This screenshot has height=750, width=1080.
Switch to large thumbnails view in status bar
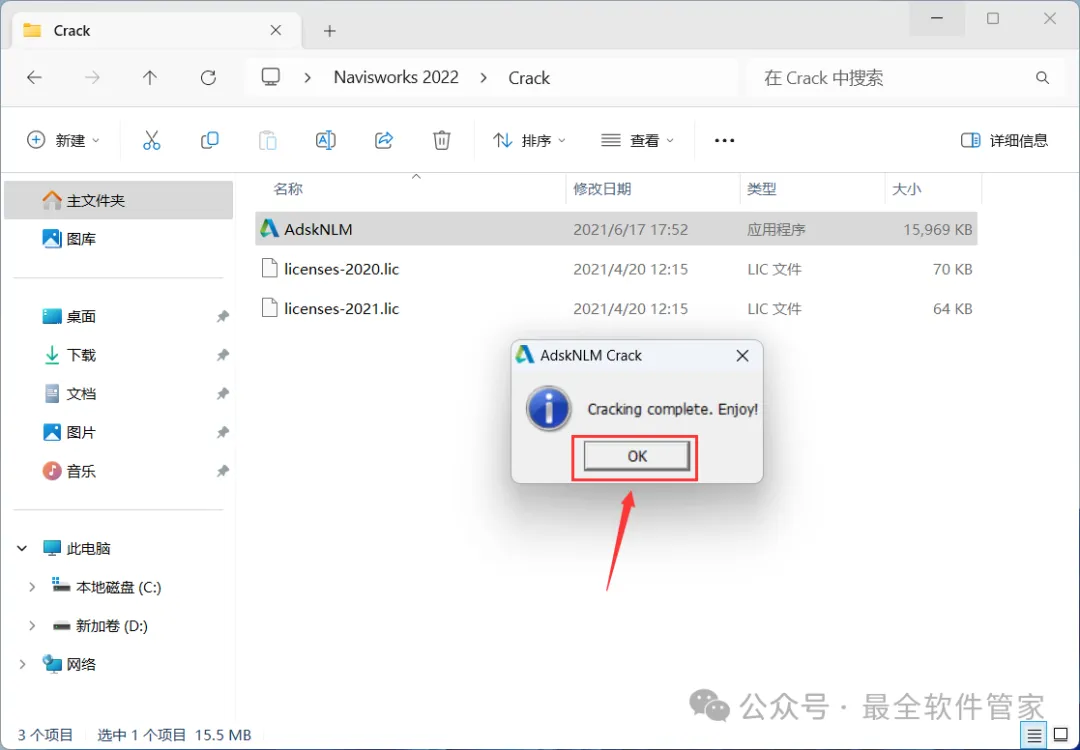click(1061, 736)
